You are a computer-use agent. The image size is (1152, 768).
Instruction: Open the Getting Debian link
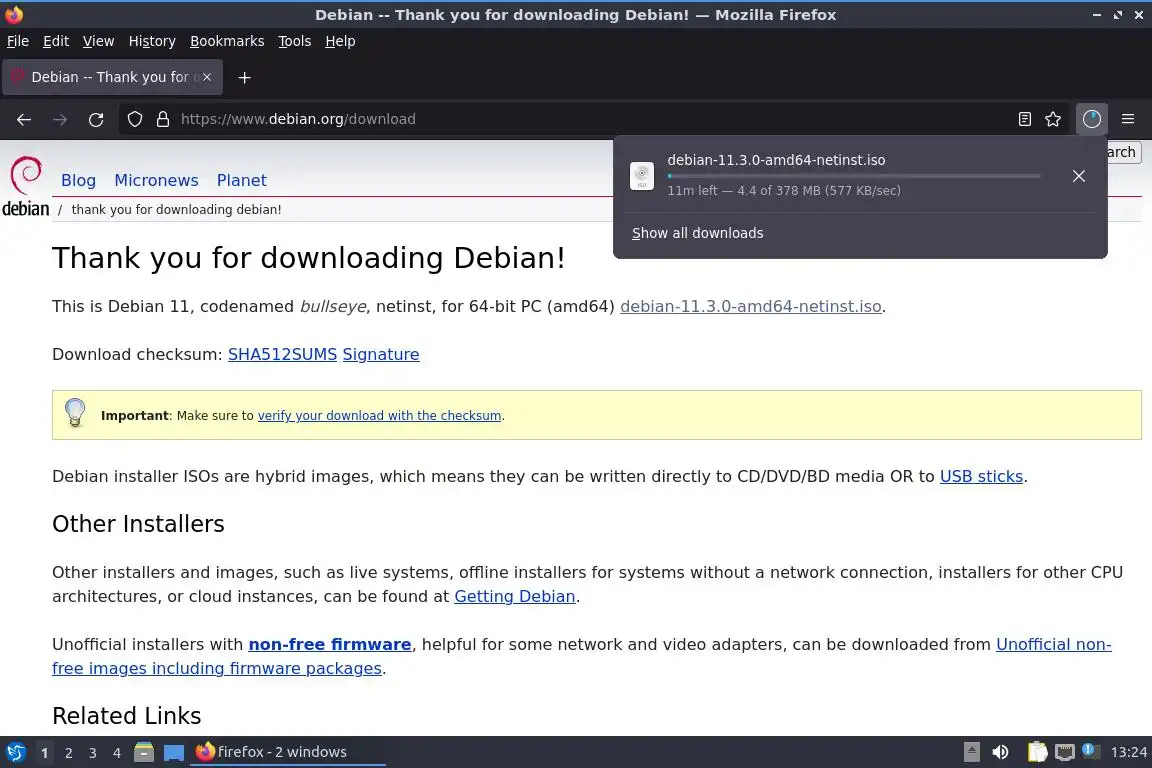[x=514, y=596]
